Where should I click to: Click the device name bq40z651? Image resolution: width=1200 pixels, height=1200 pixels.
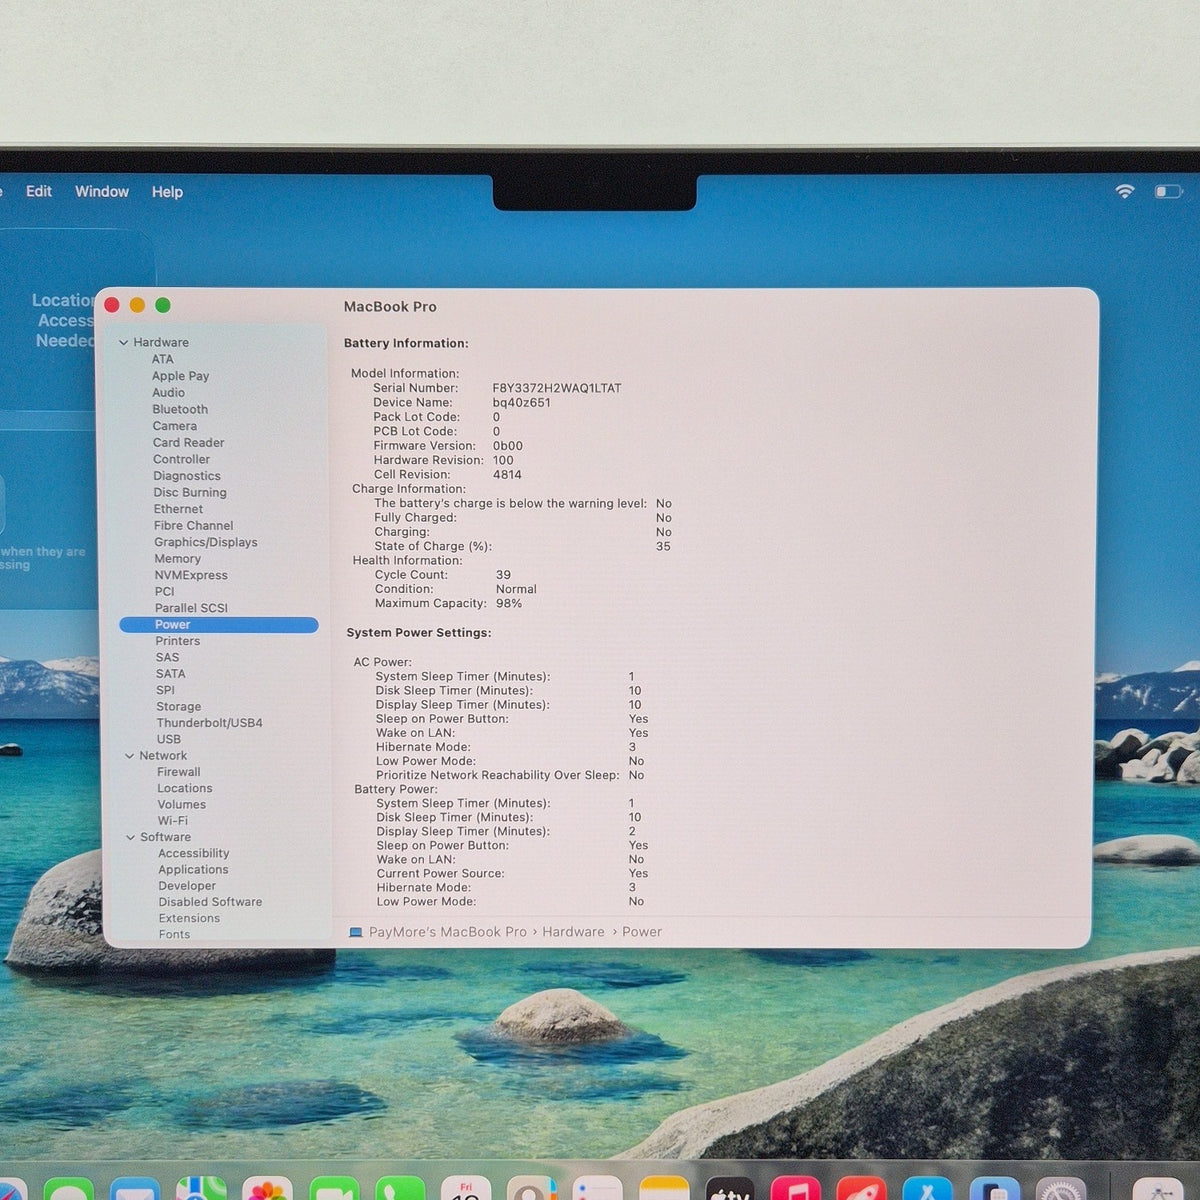[x=521, y=403]
